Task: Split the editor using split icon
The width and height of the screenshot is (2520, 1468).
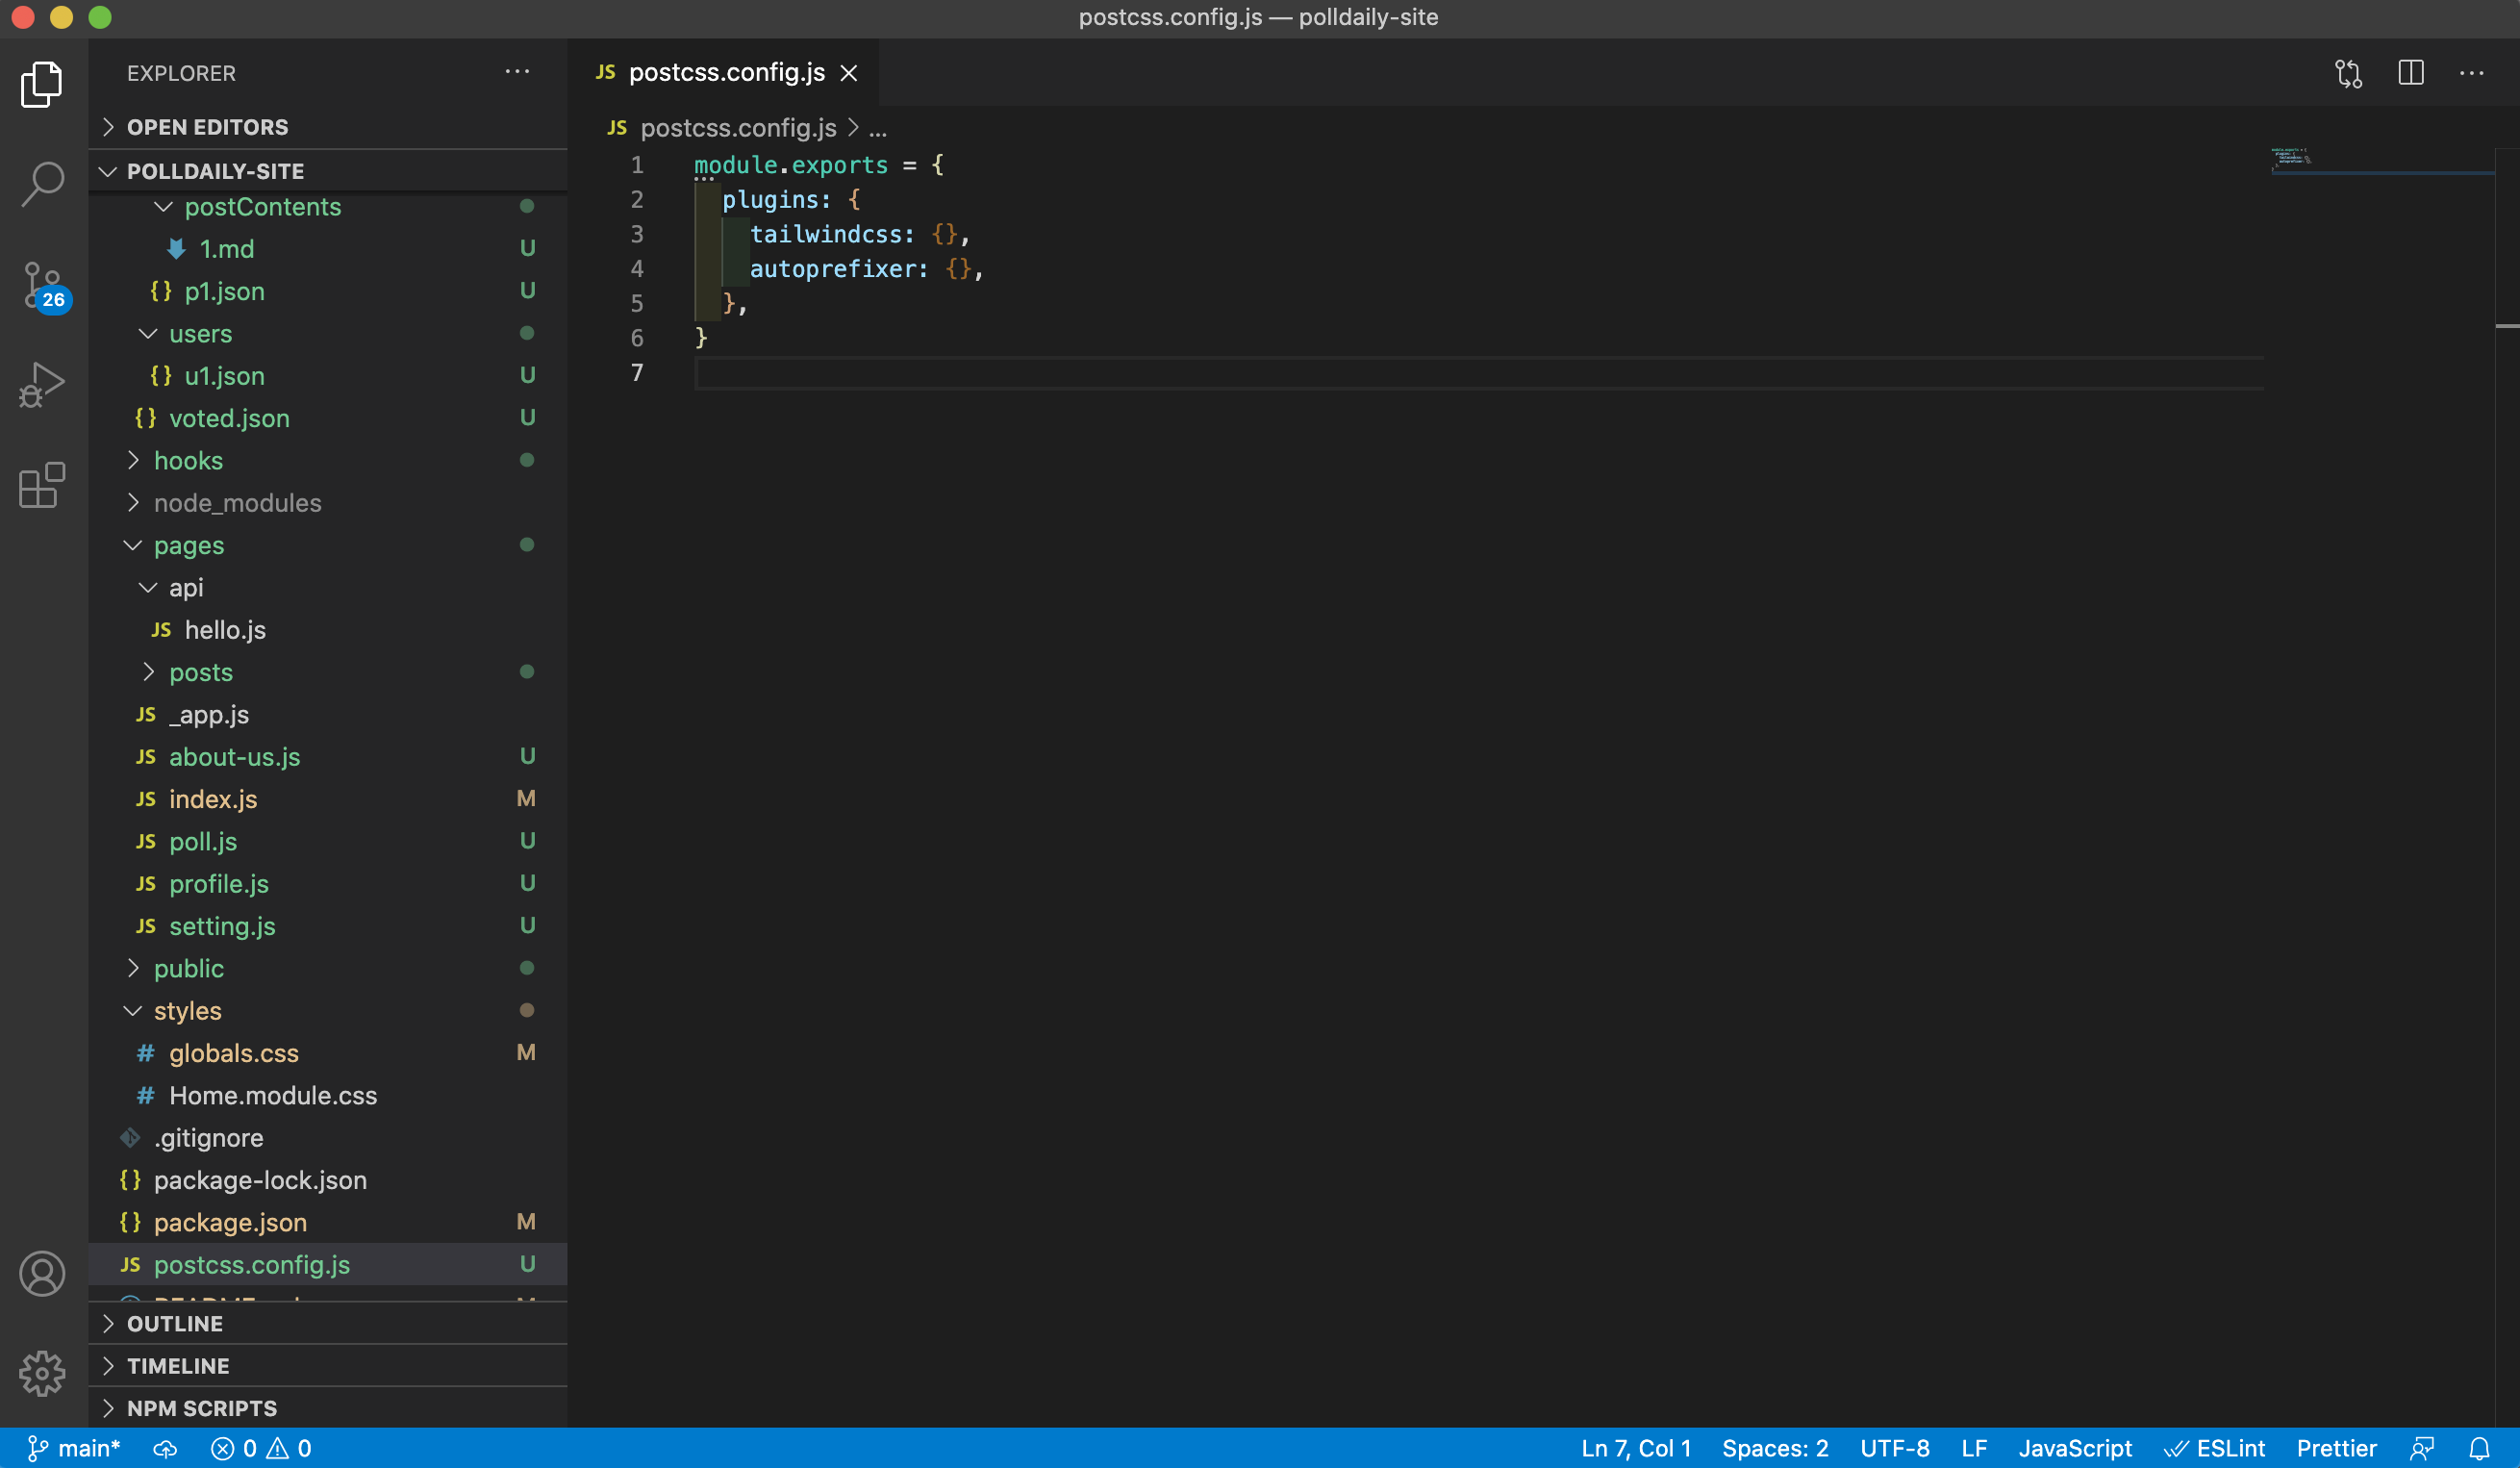Action: click(x=2411, y=72)
